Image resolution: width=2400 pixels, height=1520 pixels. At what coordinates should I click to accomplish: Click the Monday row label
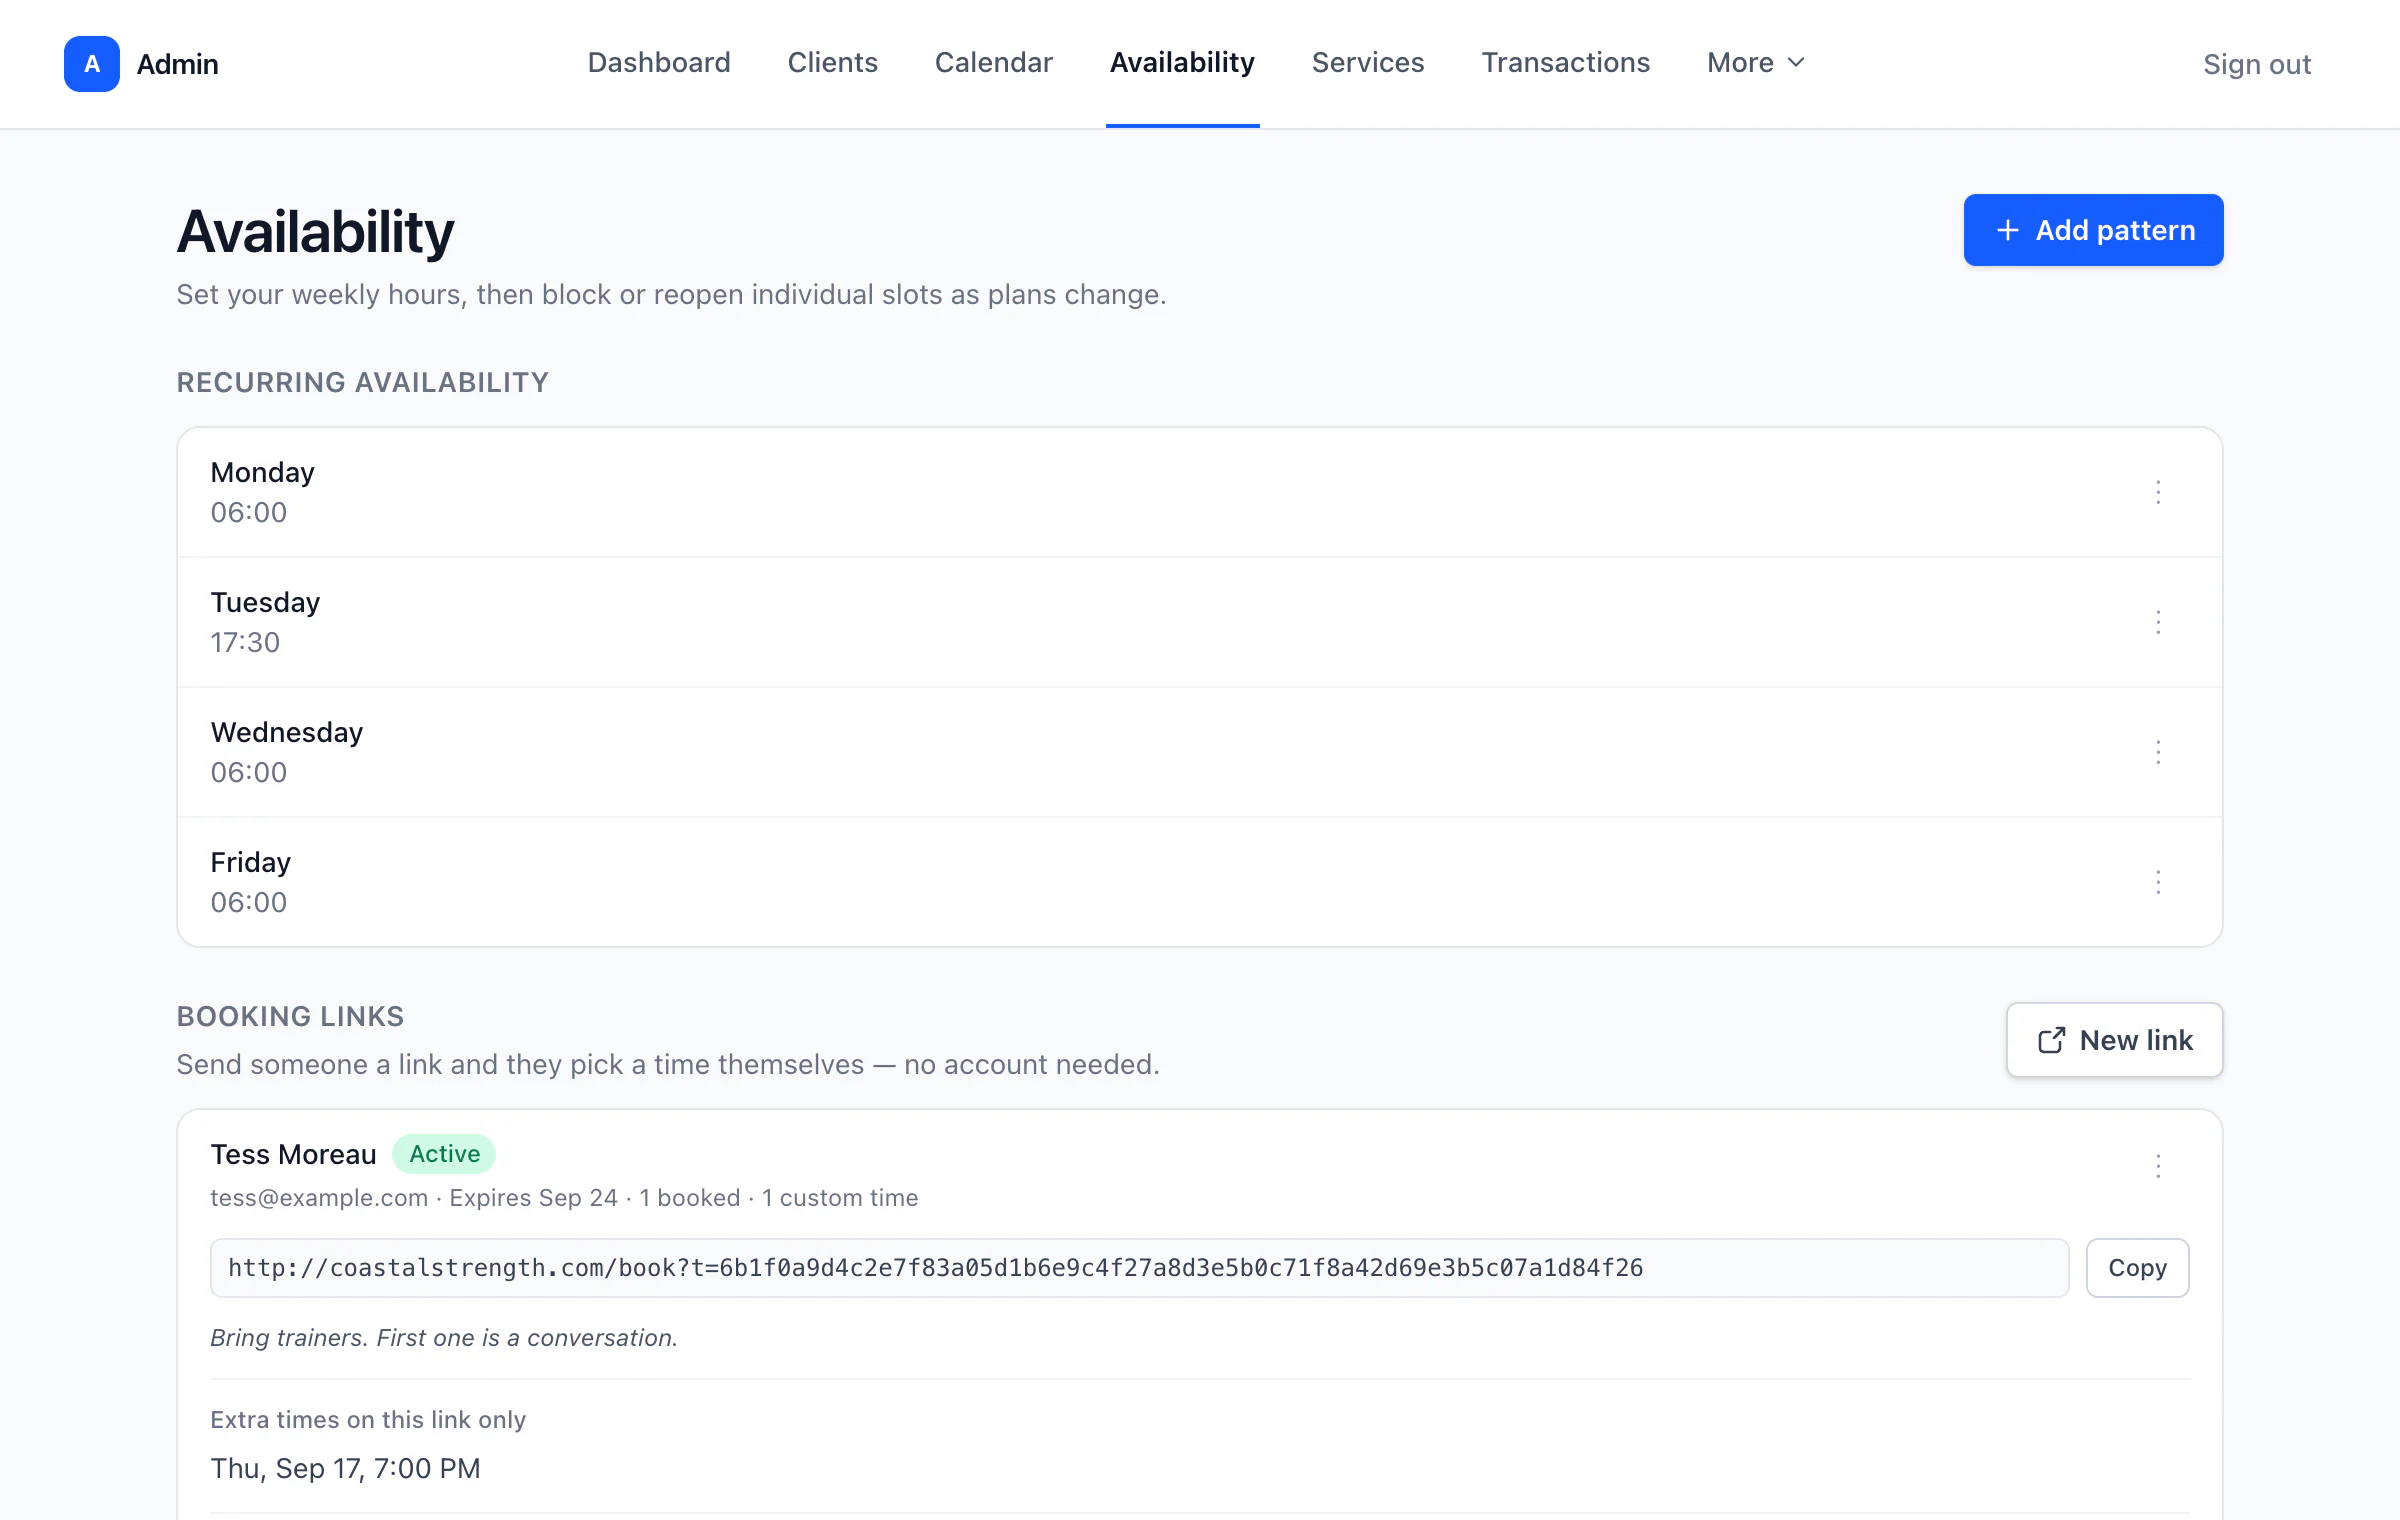tap(262, 472)
